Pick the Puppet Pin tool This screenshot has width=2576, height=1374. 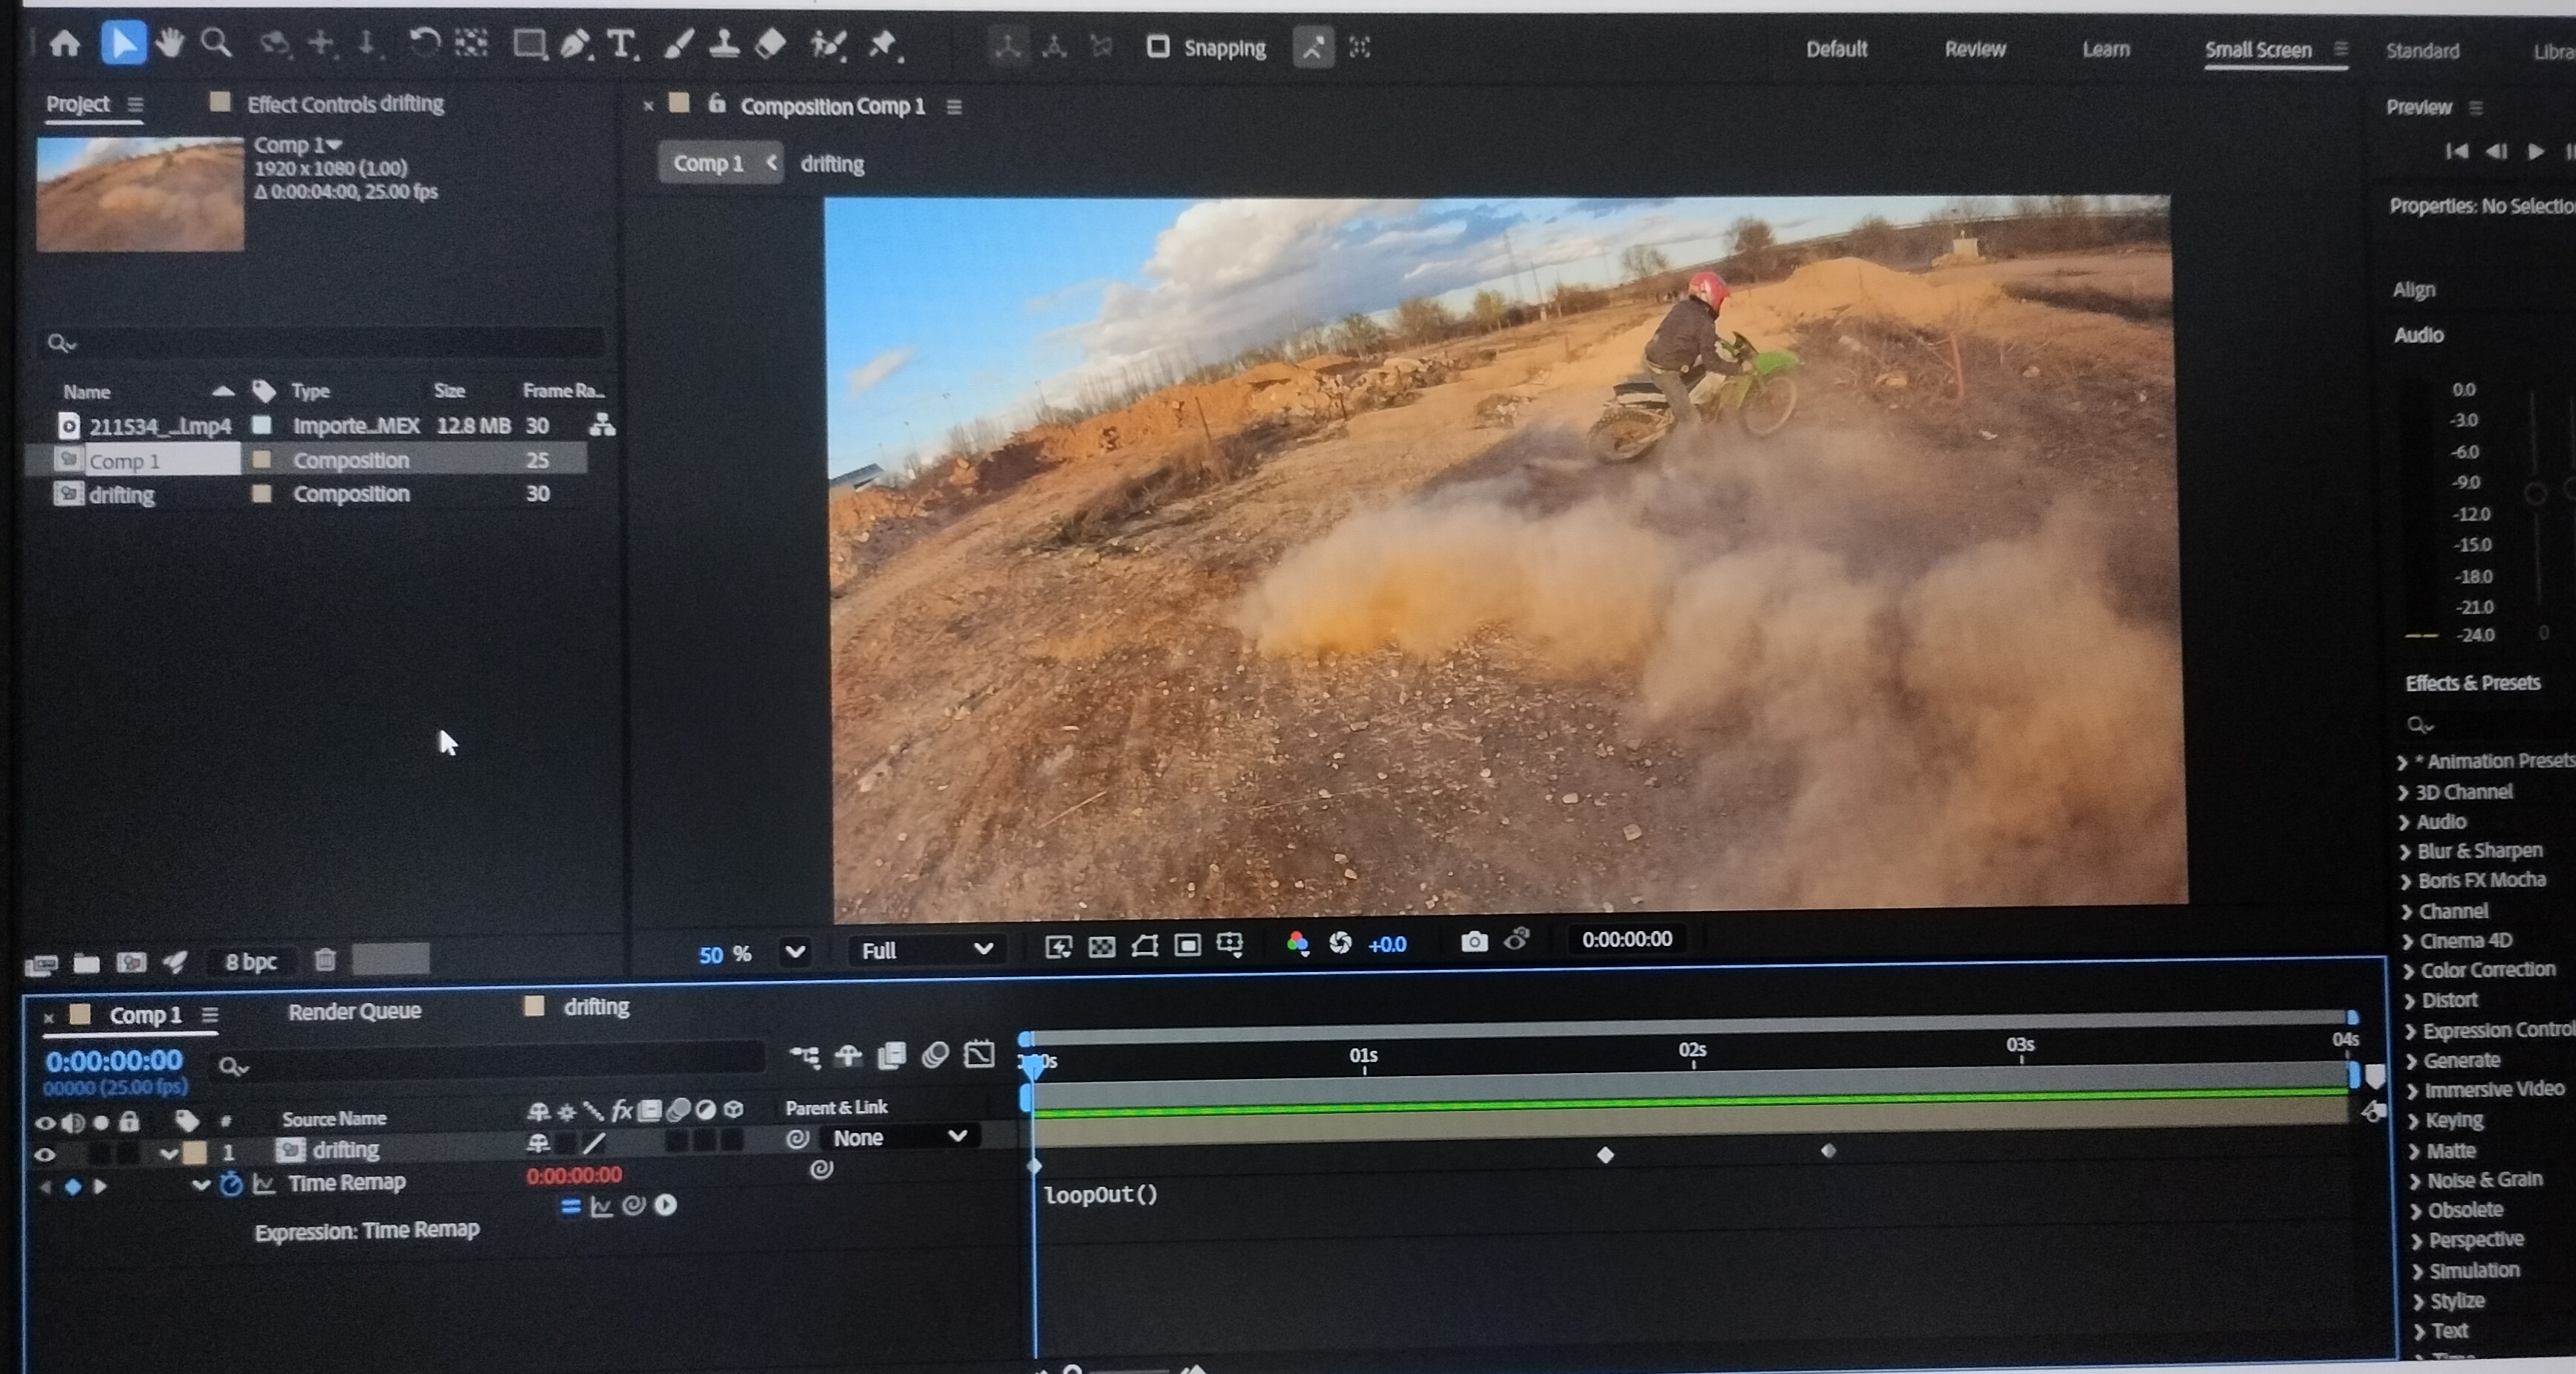883,45
